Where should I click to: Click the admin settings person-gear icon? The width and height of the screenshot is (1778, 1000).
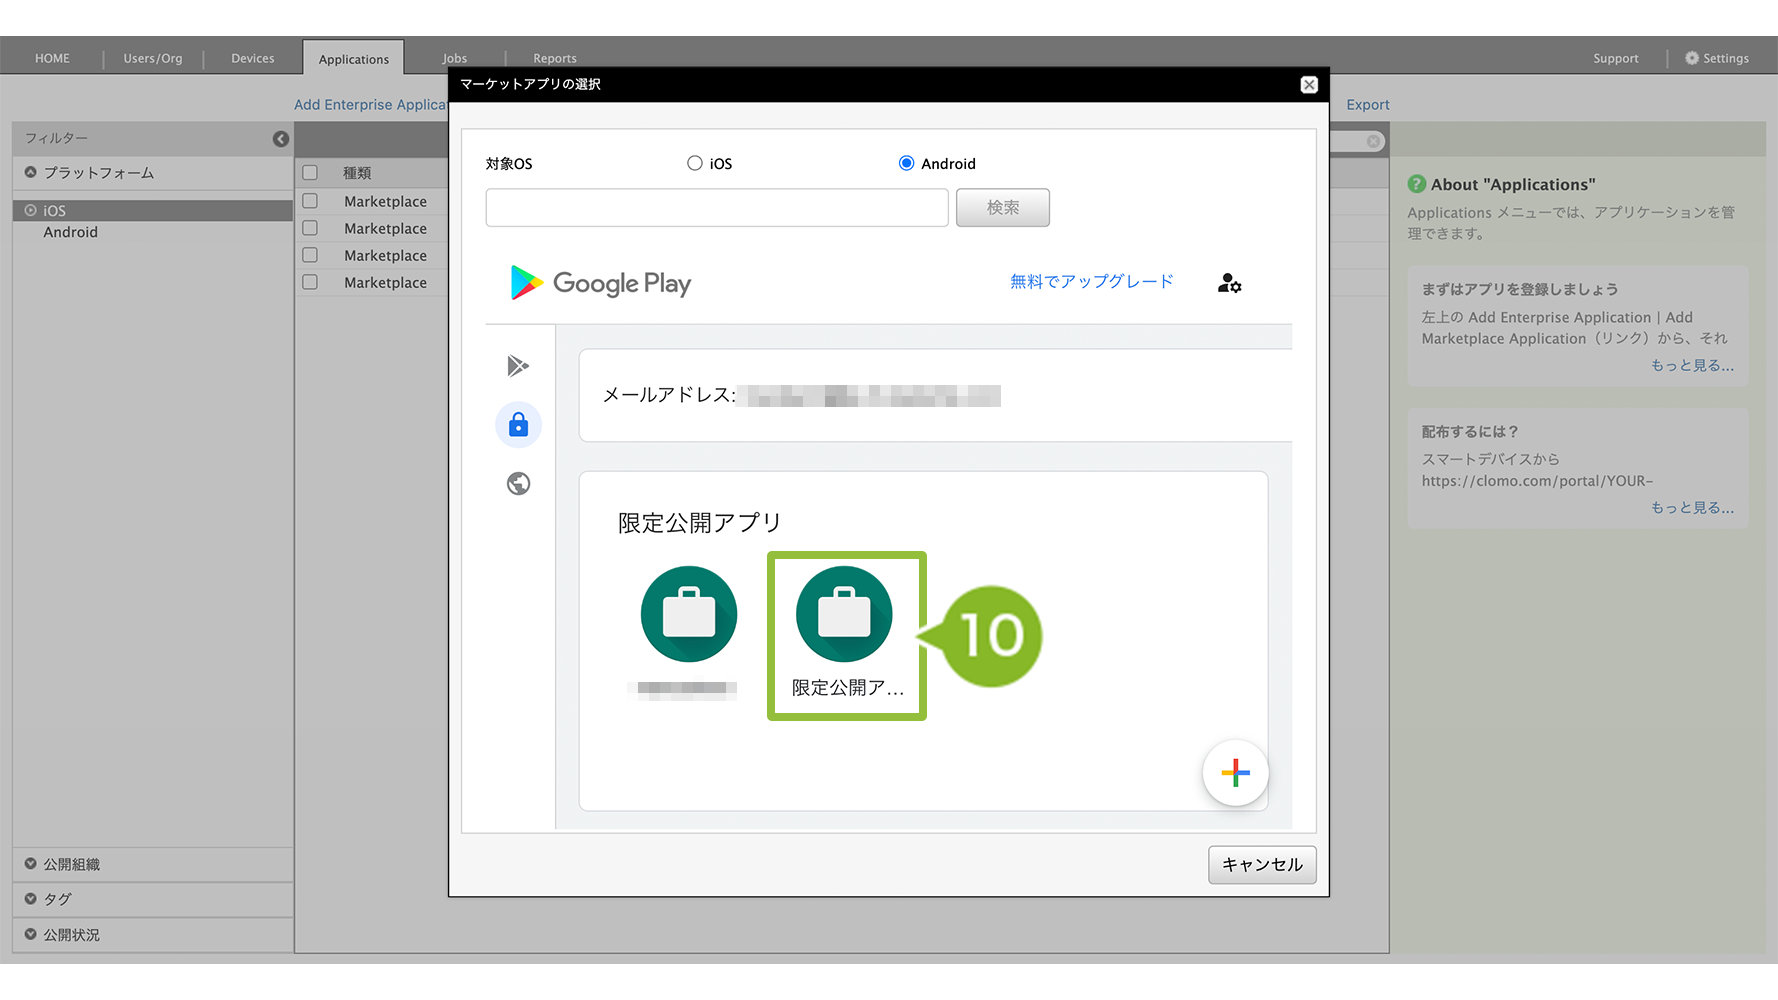(1229, 284)
